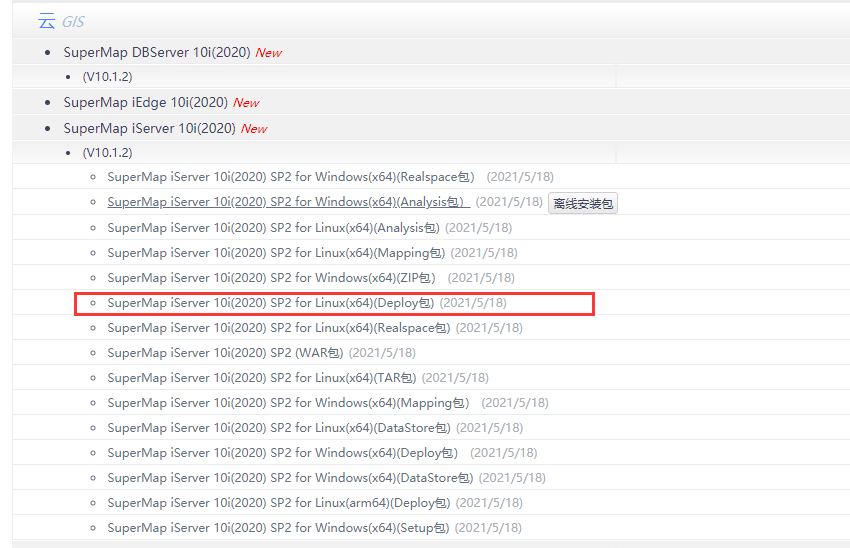Download iServer SP2 Windows(x64) DataStore package

pos(290,478)
